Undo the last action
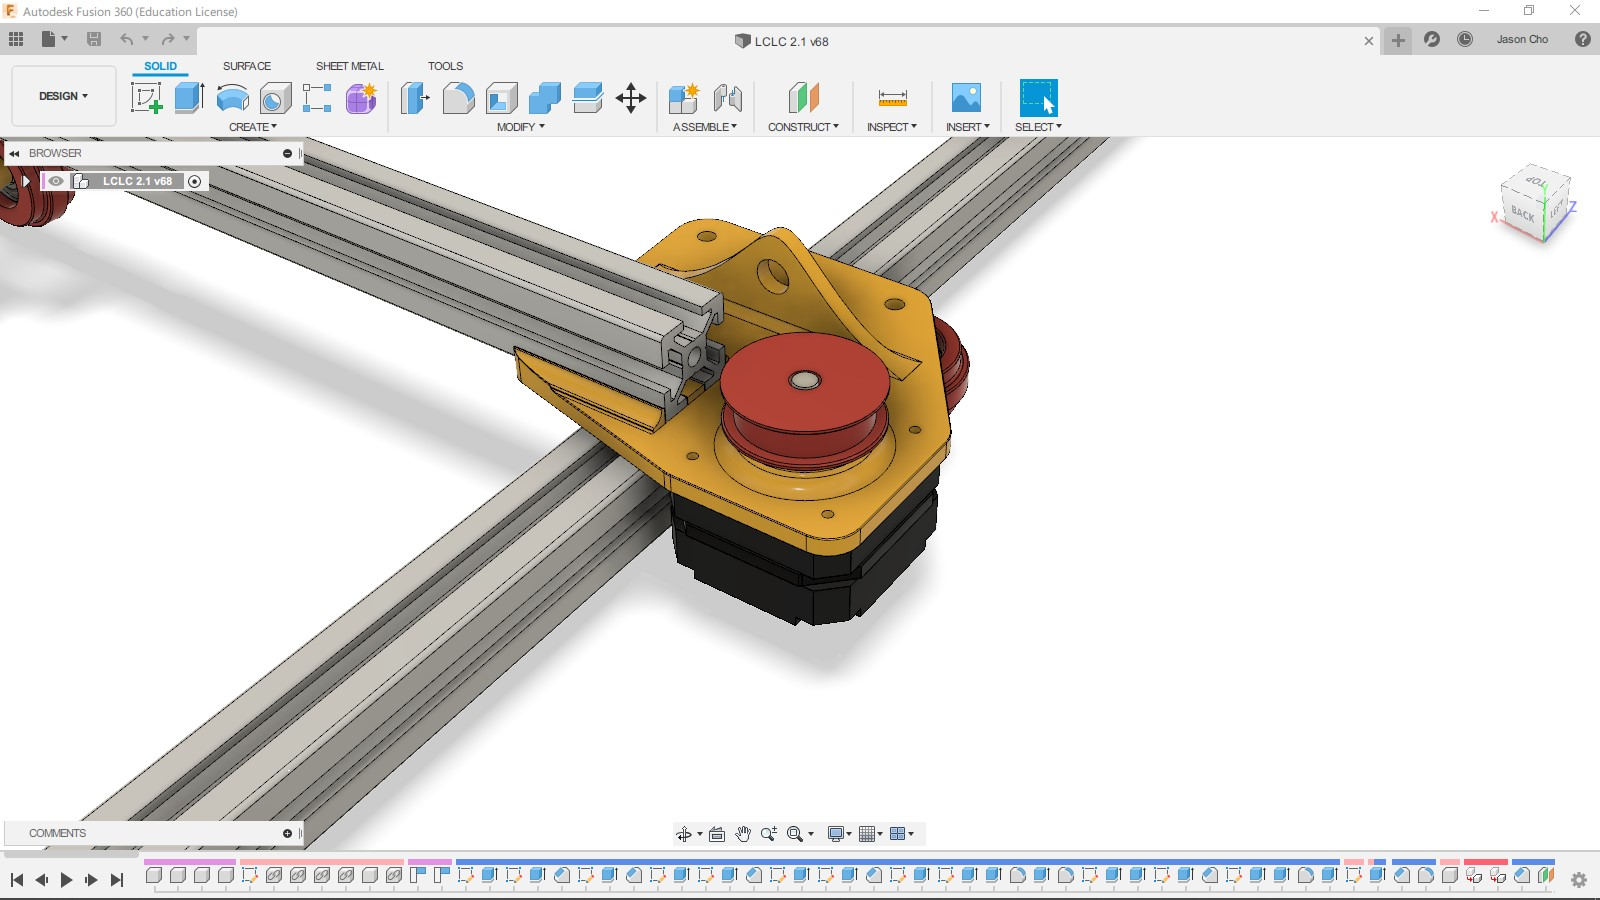 pyautogui.click(x=127, y=39)
